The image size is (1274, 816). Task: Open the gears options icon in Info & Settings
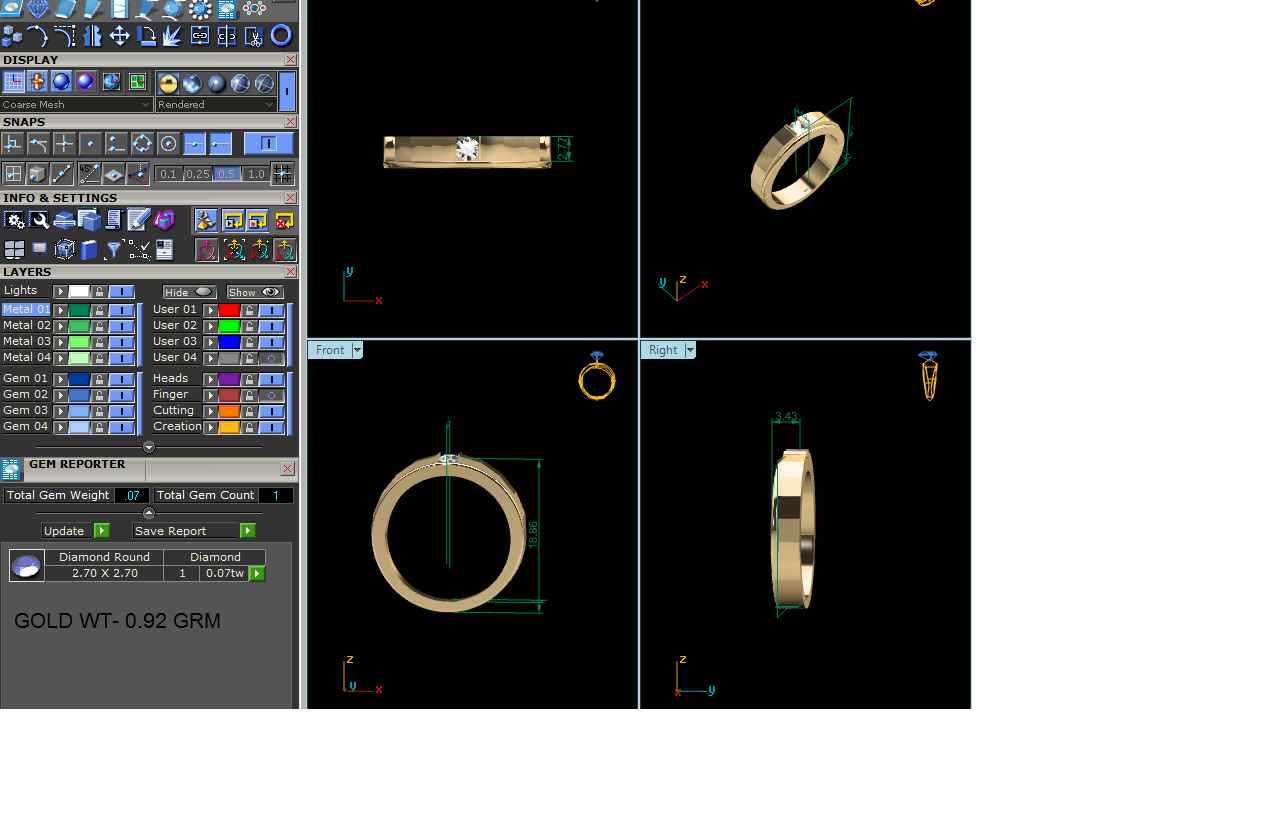pyautogui.click(x=14, y=220)
